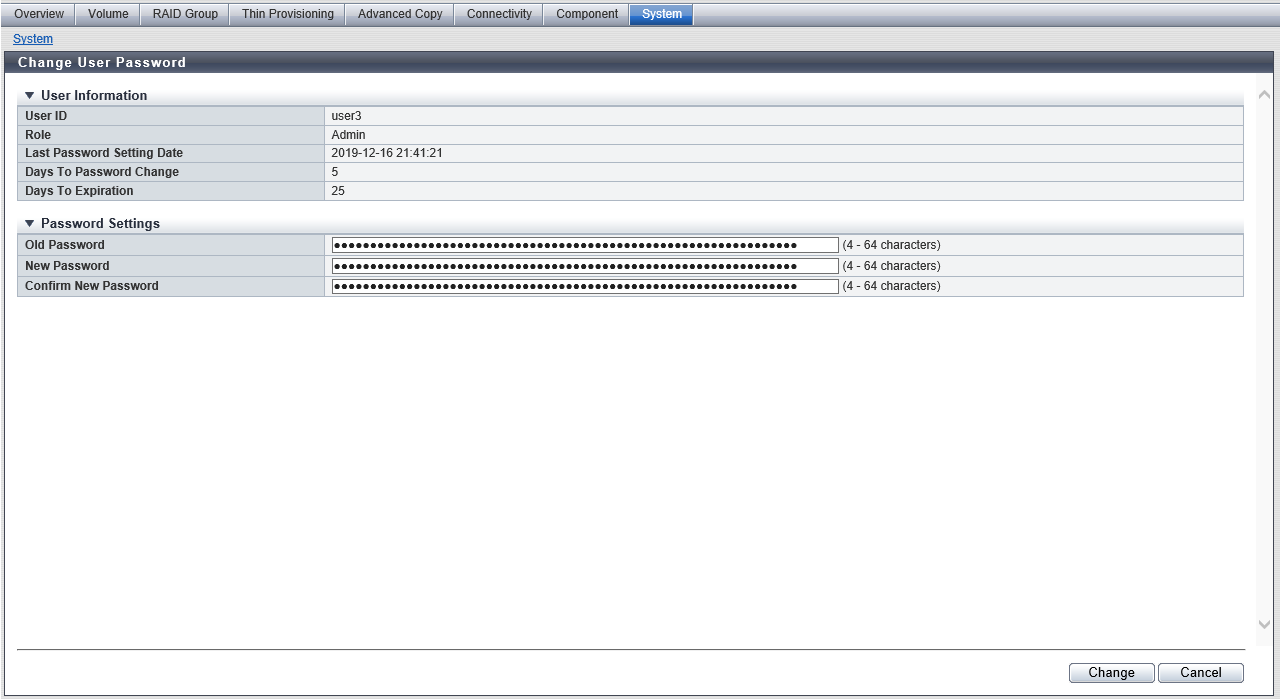1280x699 pixels.
Task: Focus the Old Password field
Action: tap(585, 245)
